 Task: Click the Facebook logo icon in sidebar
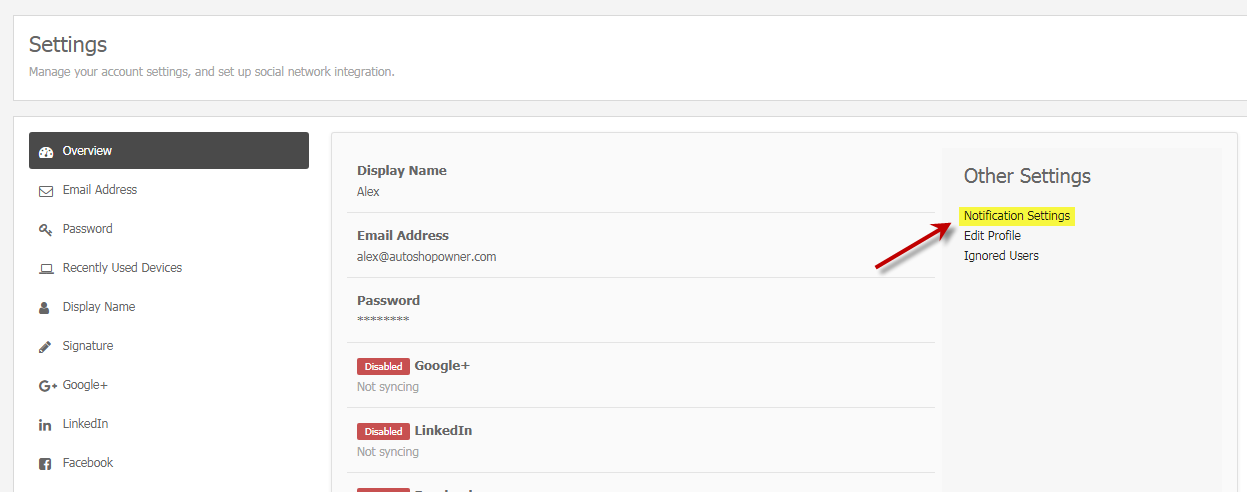point(45,464)
